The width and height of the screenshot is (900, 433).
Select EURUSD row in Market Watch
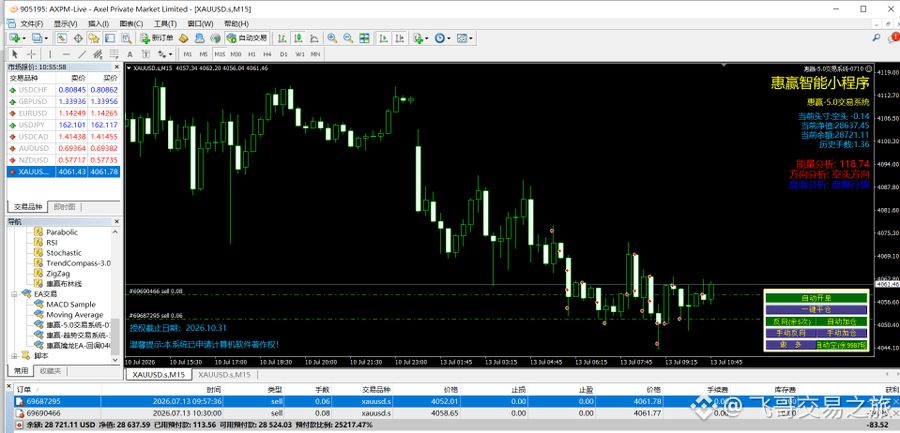[x=64, y=113]
